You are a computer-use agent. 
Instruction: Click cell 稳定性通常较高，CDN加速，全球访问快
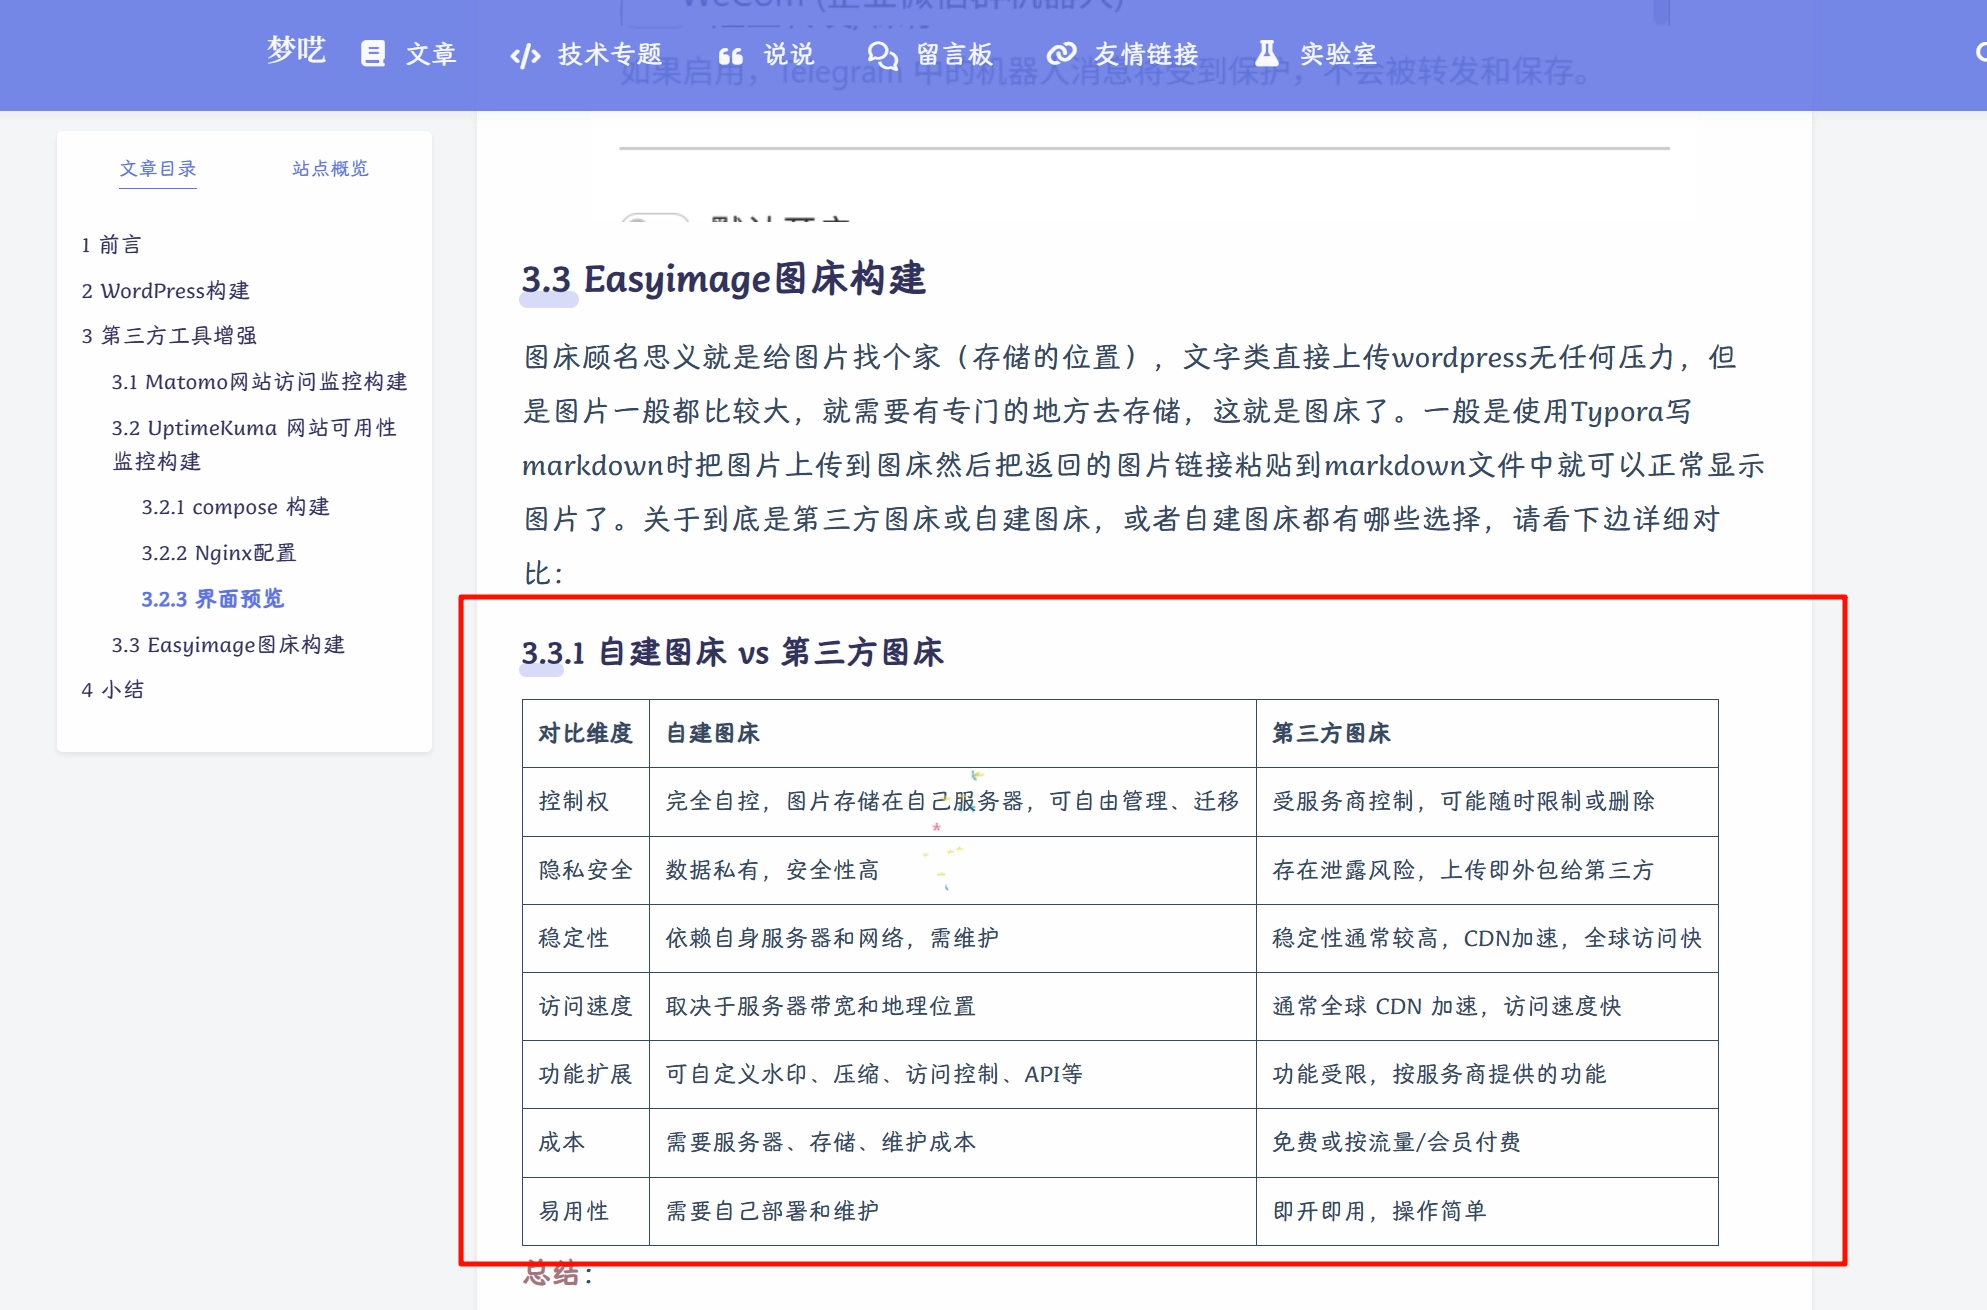(1487, 939)
